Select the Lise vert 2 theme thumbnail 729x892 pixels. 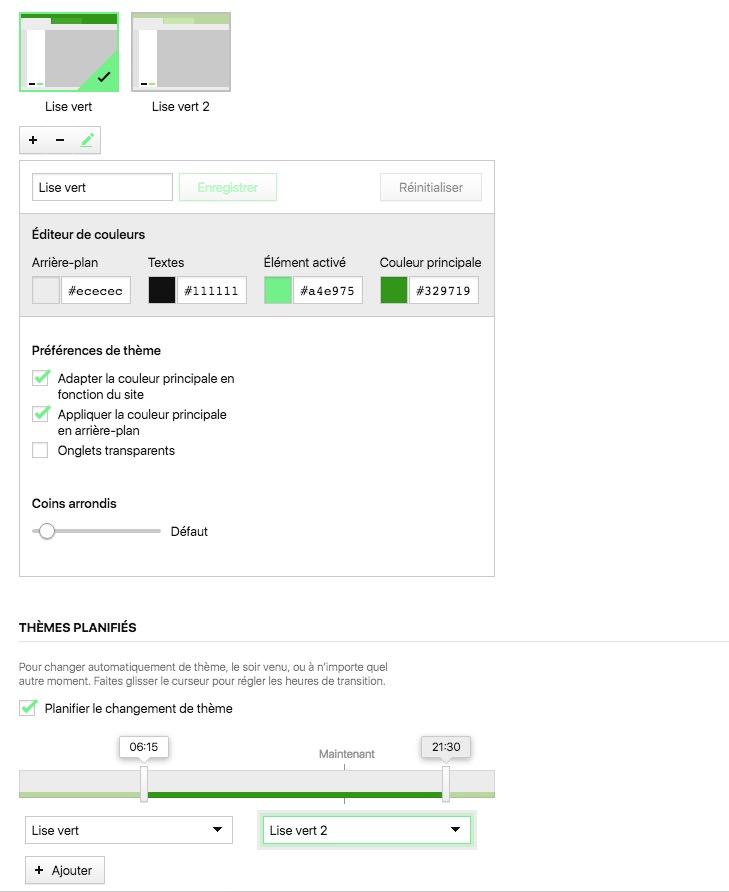[x=181, y=52]
